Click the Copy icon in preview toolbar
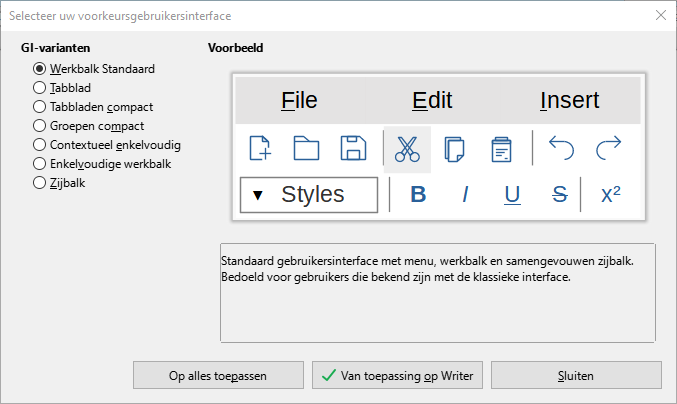677x404 pixels. tap(454, 149)
